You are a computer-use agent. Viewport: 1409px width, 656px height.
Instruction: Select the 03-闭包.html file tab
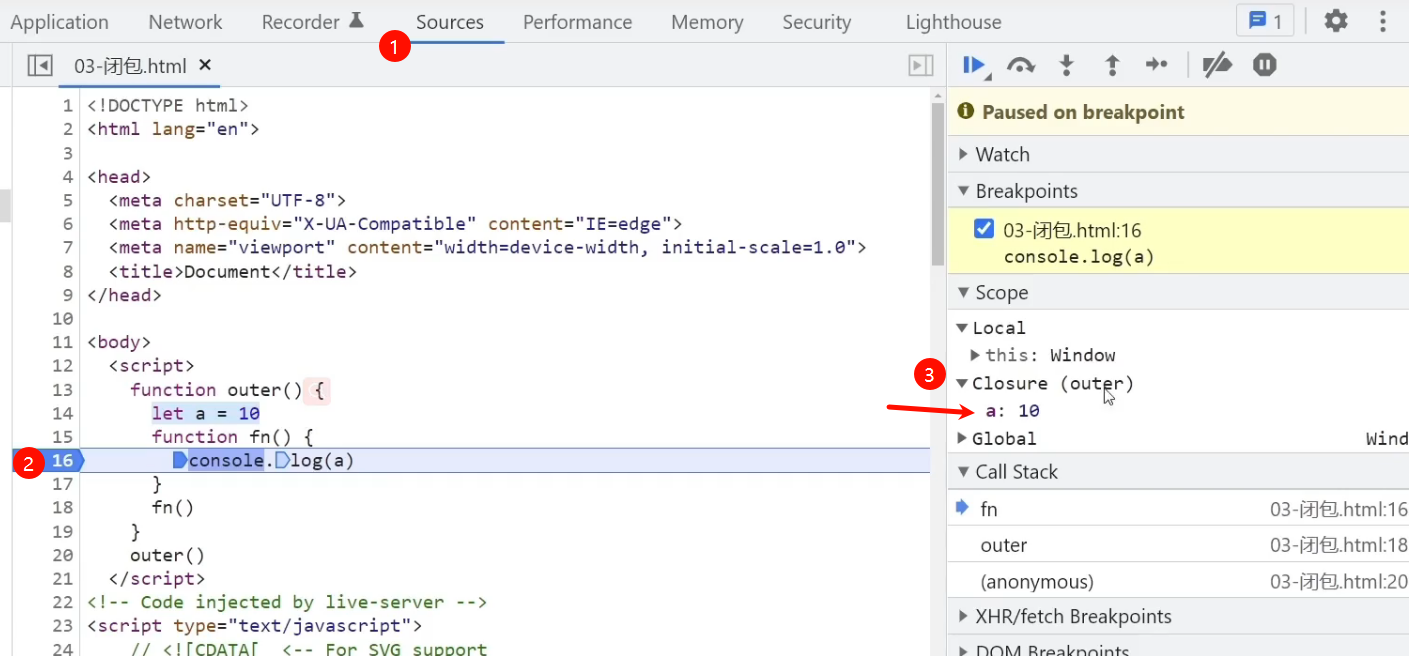(x=130, y=66)
